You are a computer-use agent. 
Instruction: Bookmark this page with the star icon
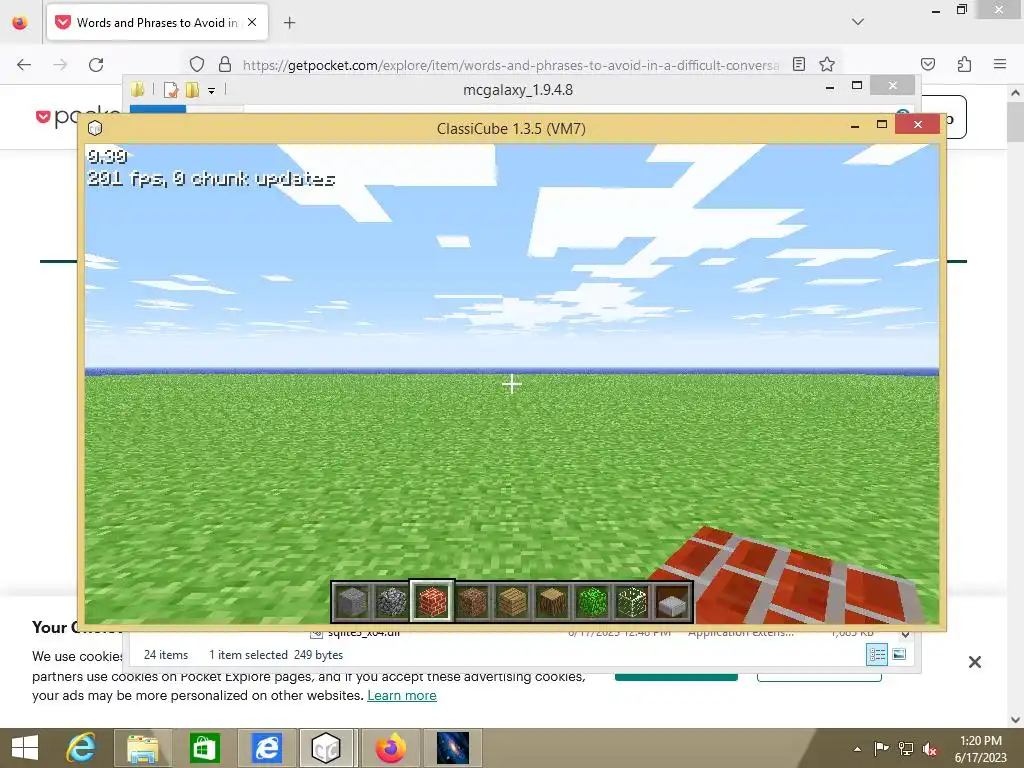(x=827, y=64)
